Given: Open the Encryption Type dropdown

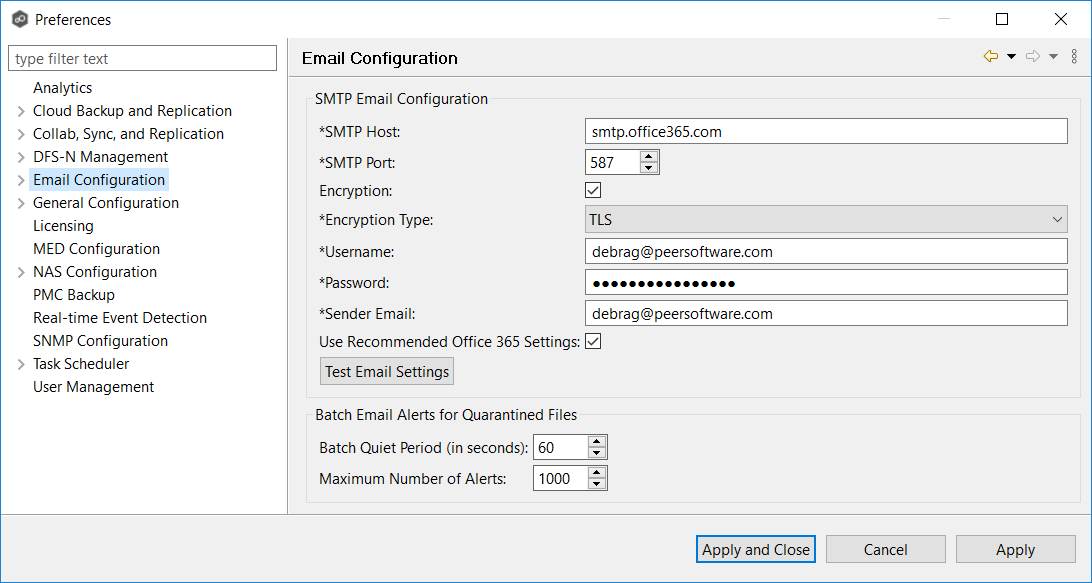Looking at the screenshot, I should (x=826, y=221).
